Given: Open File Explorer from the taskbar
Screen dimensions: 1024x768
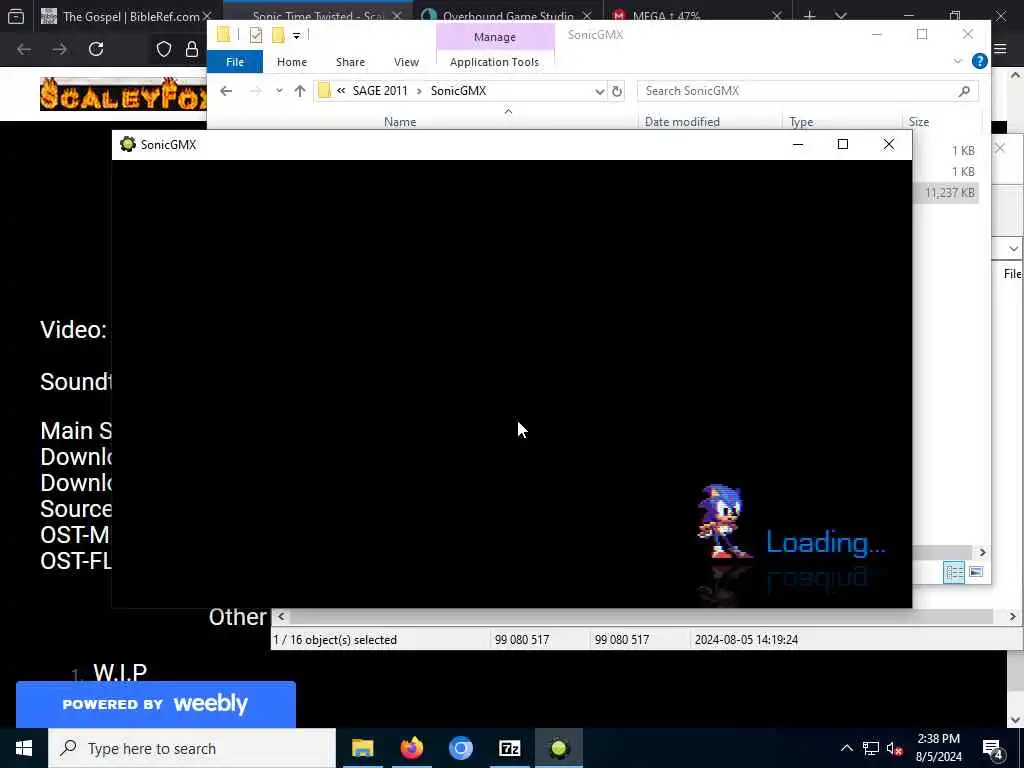Looking at the screenshot, I should (362, 748).
